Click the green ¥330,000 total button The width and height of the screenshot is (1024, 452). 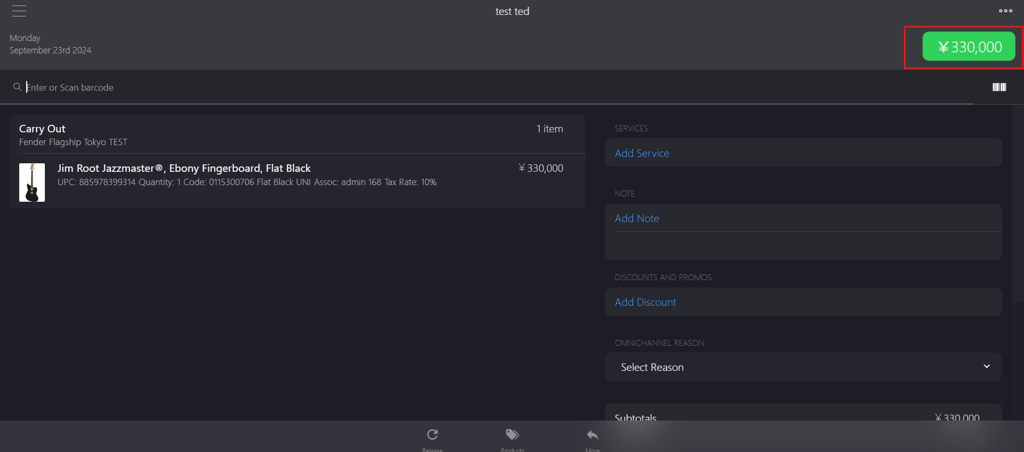pyautogui.click(x=968, y=47)
